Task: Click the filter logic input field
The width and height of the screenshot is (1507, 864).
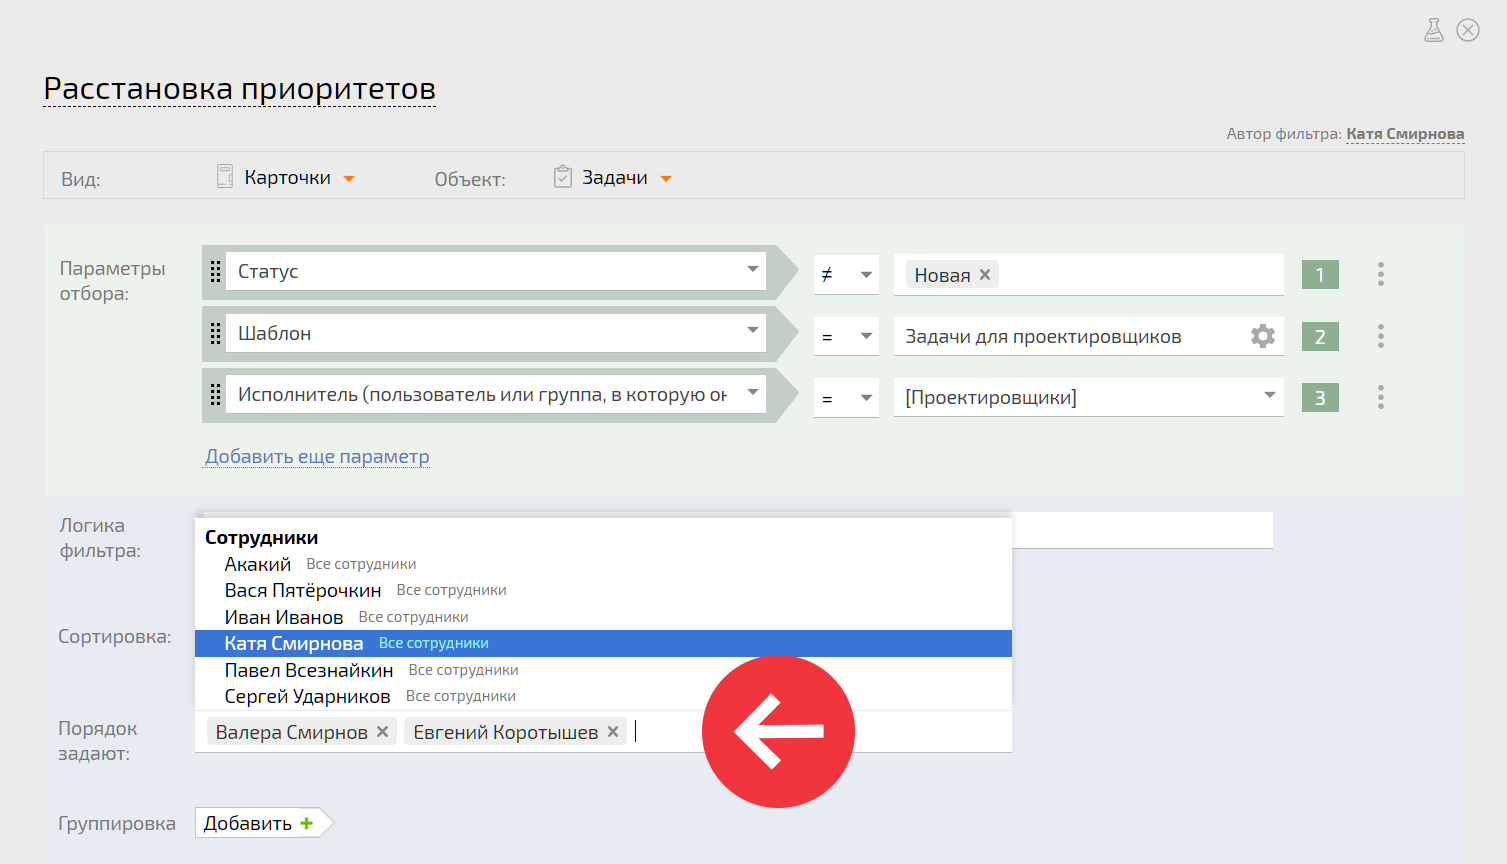Action: 1142,530
